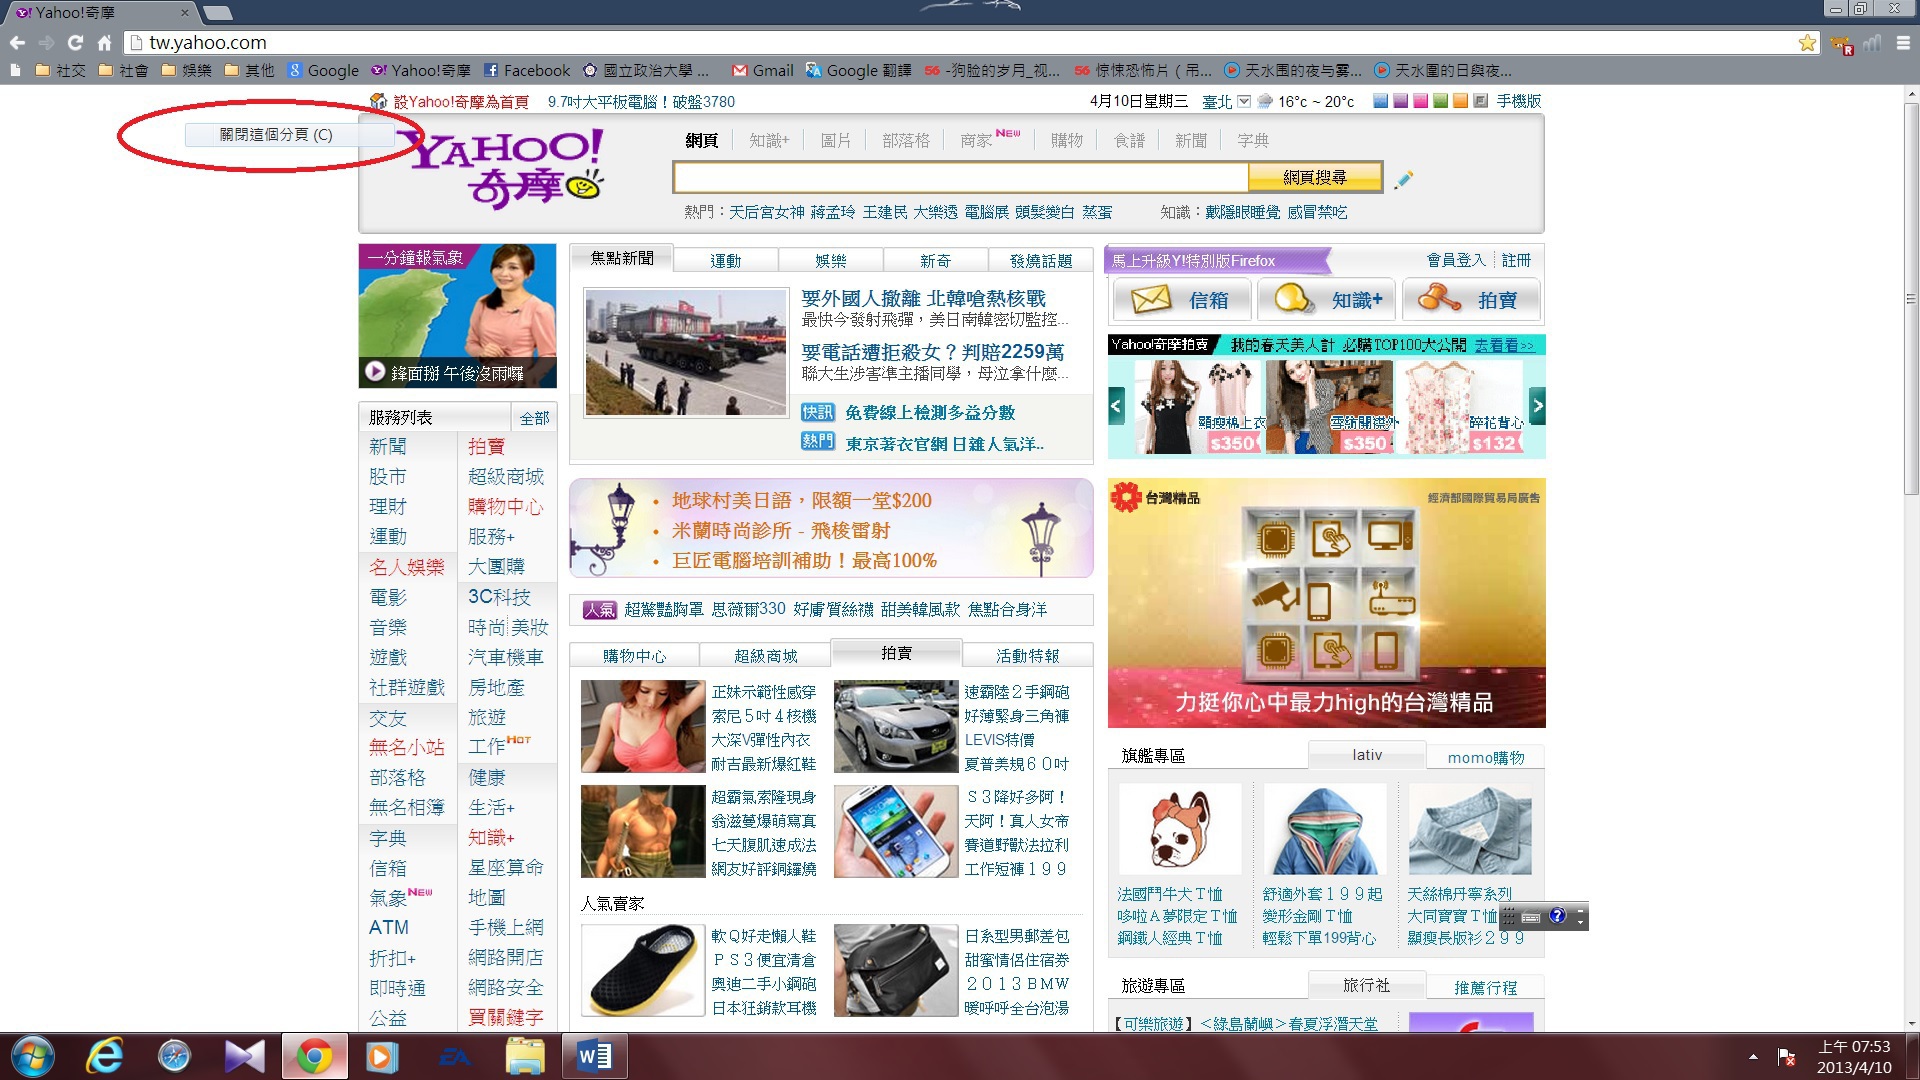
Task: Switch to the 超級商城 tab
Action: (x=766, y=655)
